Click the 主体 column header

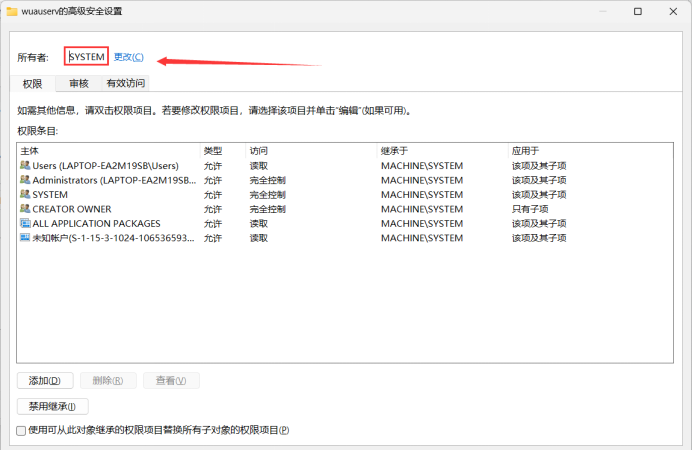(30, 151)
